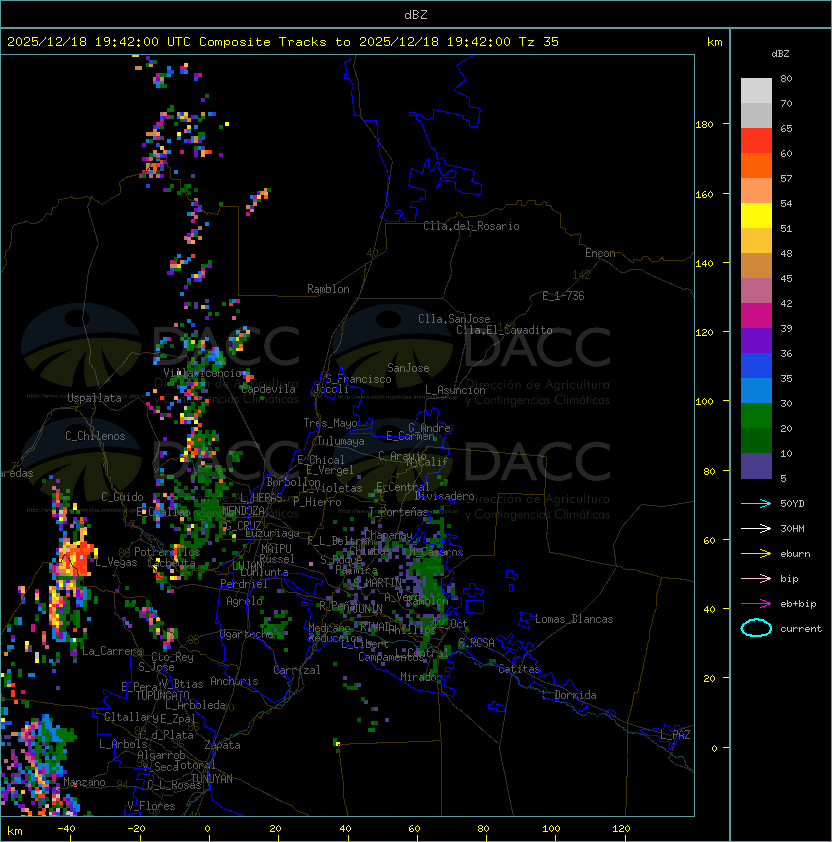Click the Clla.SanJose place label
The width and height of the screenshot is (832, 842).
pos(454,319)
